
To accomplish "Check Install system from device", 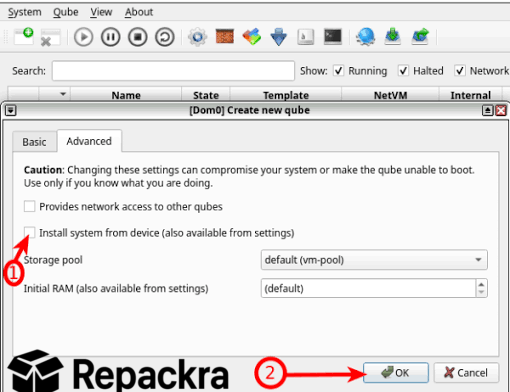I will [29, 232].
